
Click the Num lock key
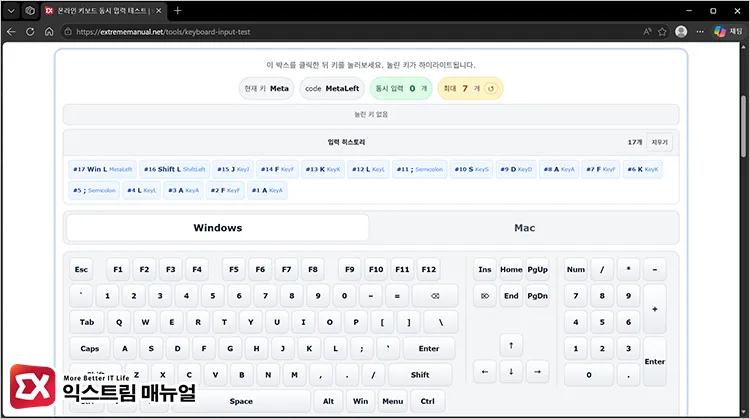[x=575, y=269]
